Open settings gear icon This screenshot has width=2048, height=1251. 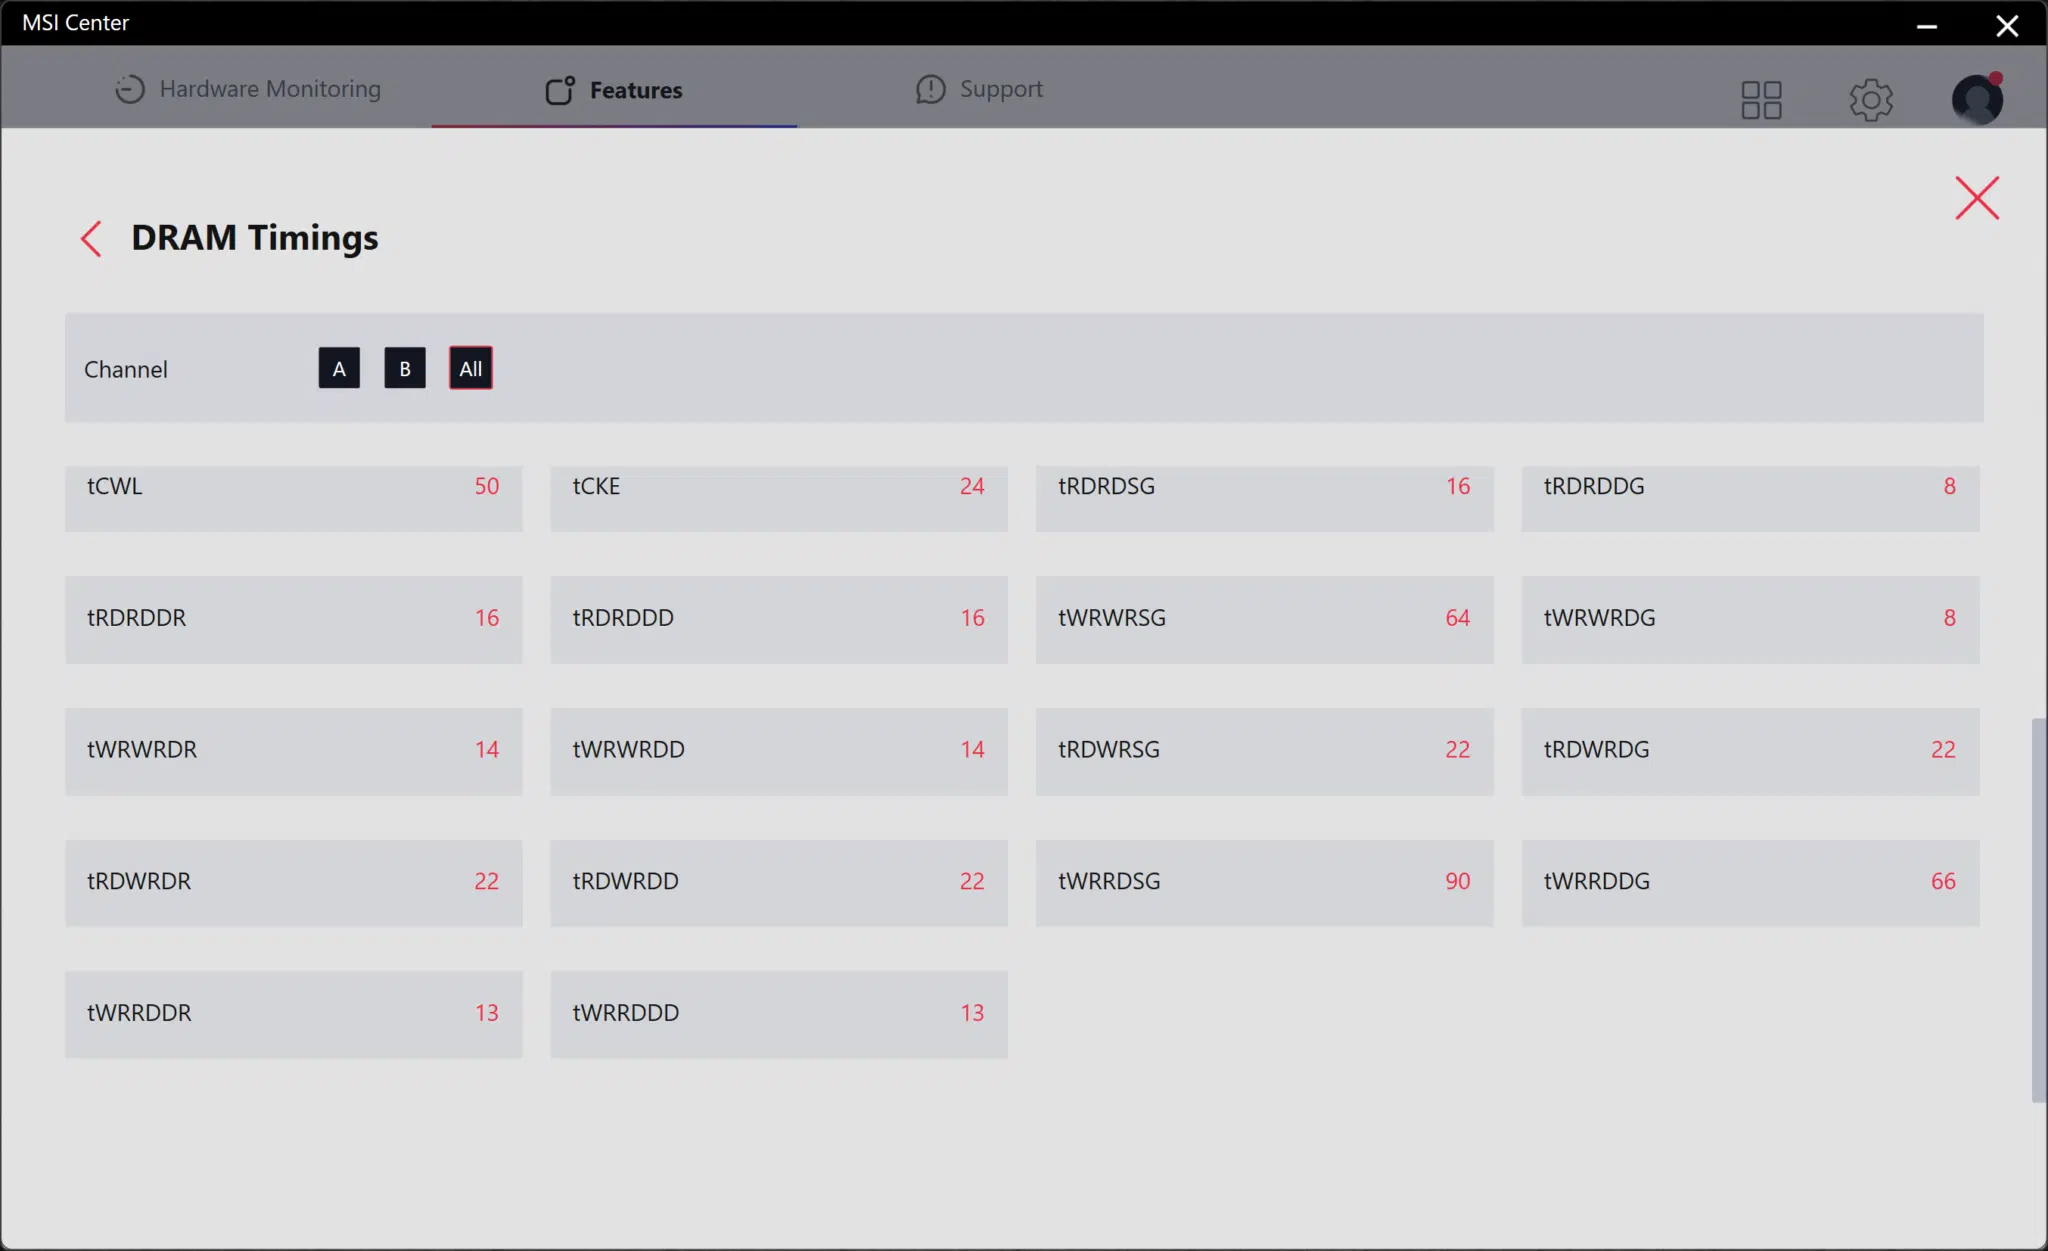[1871, 100]
